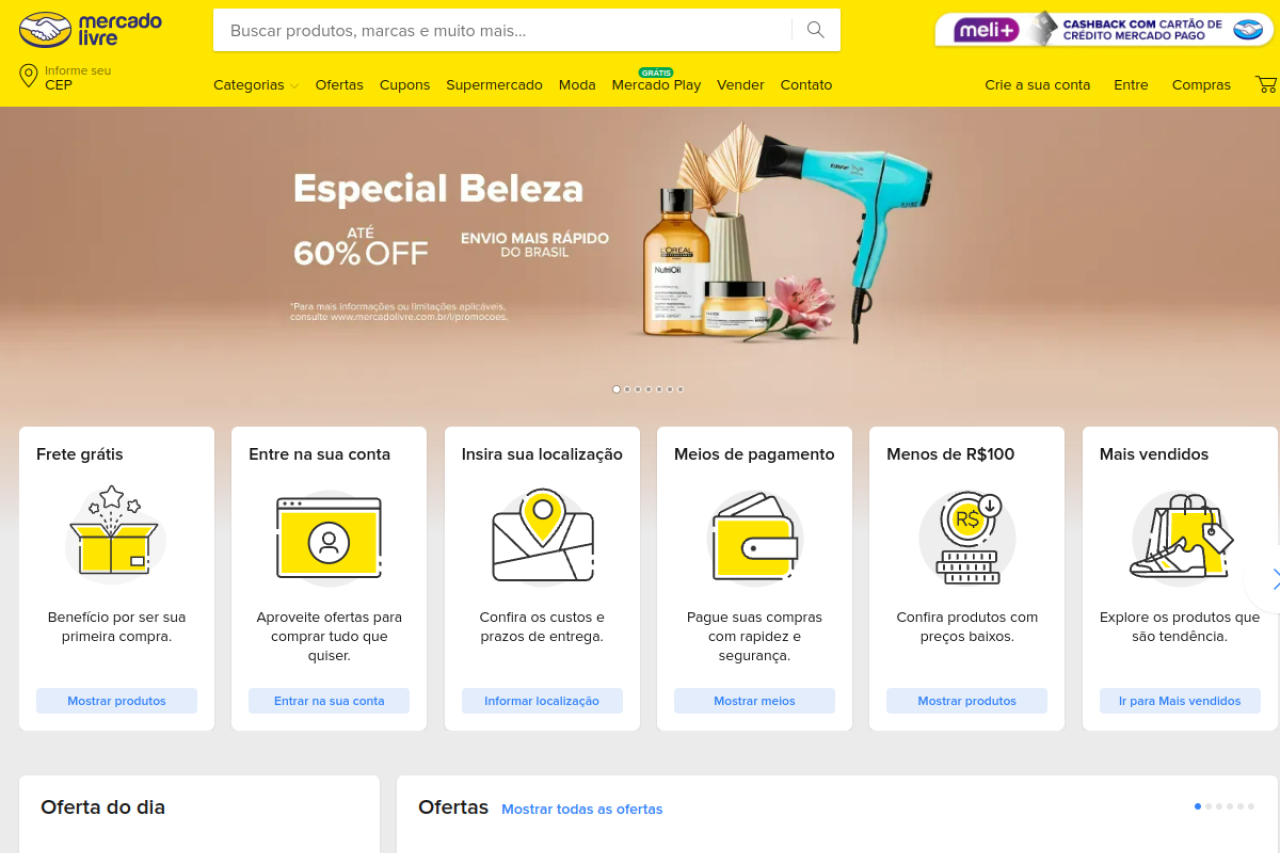Click the user window icon under Entre na sua conta
This screenshot has width=1280, height=853.
click(x=329, y=537)
